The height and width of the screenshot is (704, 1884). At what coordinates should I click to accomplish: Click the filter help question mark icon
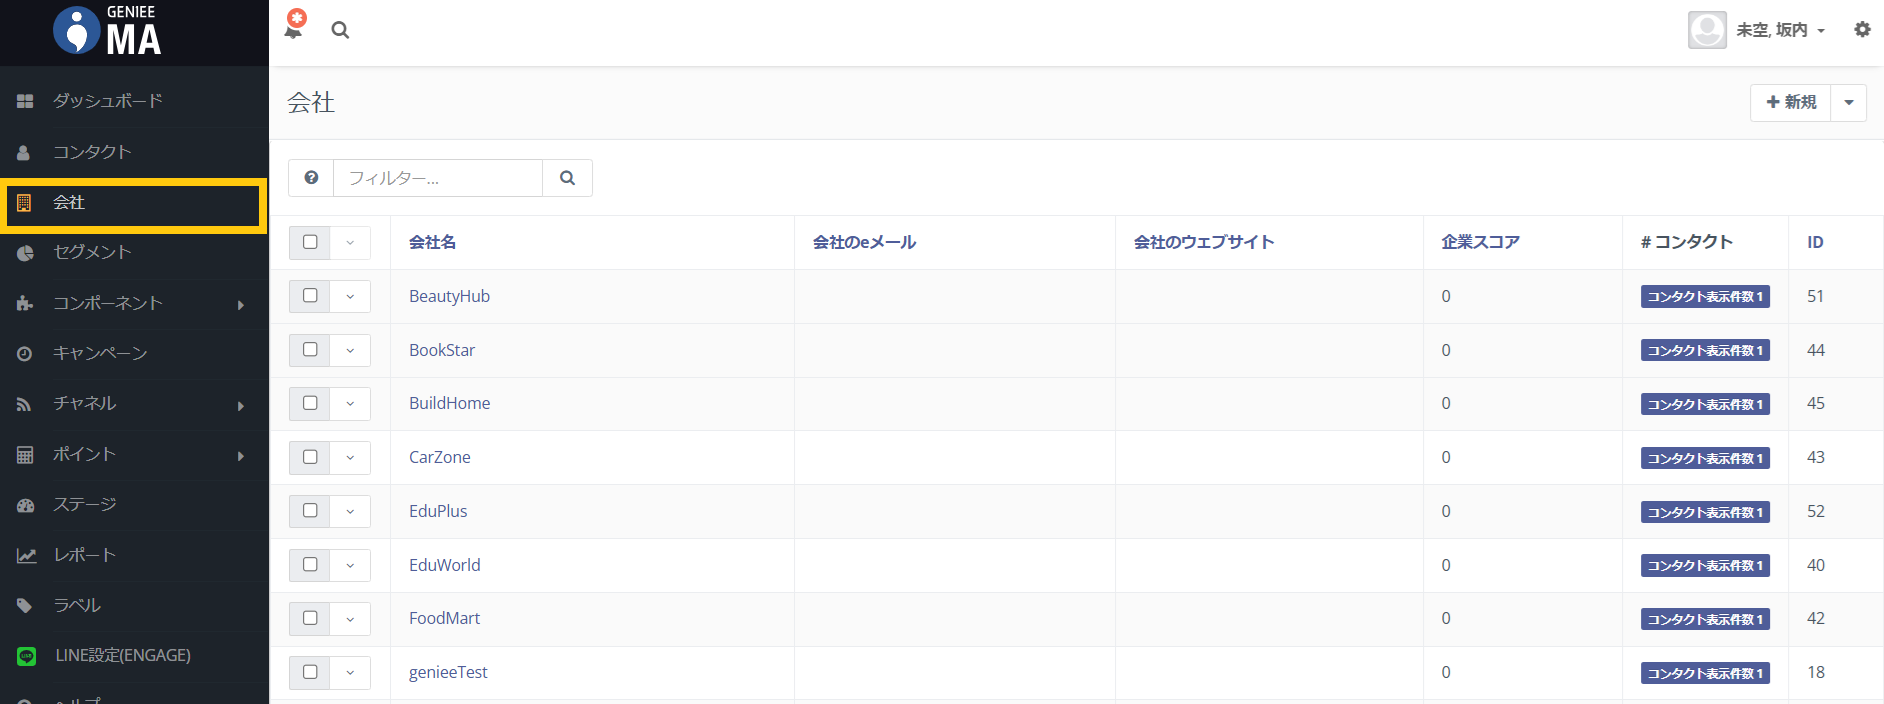point(311,178)
